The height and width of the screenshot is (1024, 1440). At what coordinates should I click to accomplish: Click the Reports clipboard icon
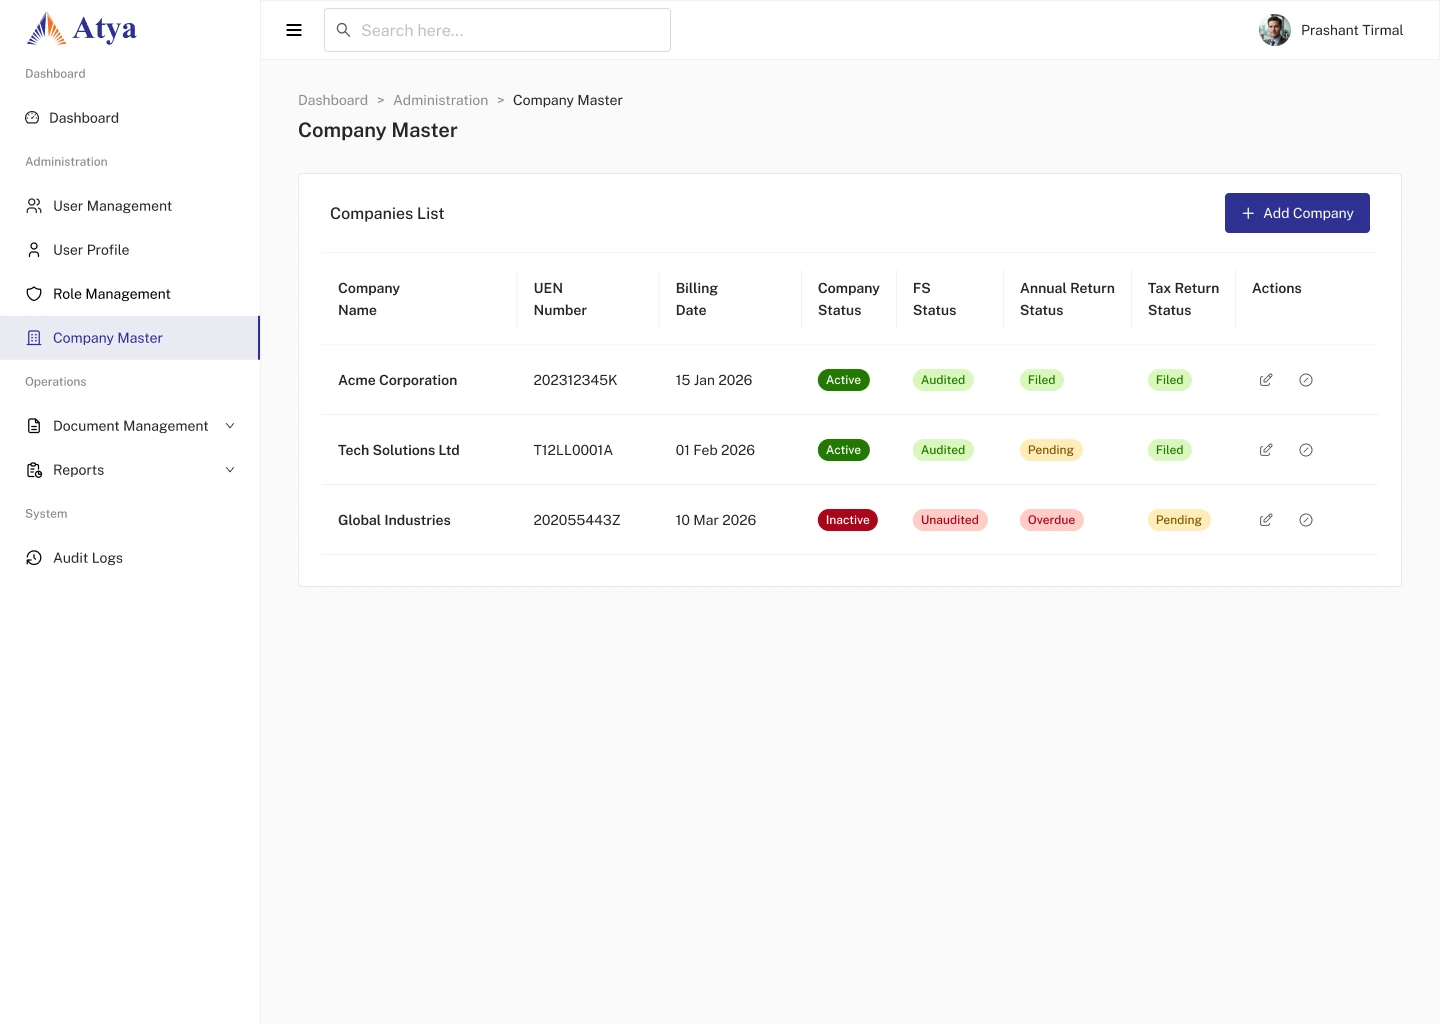pos(34,470)
